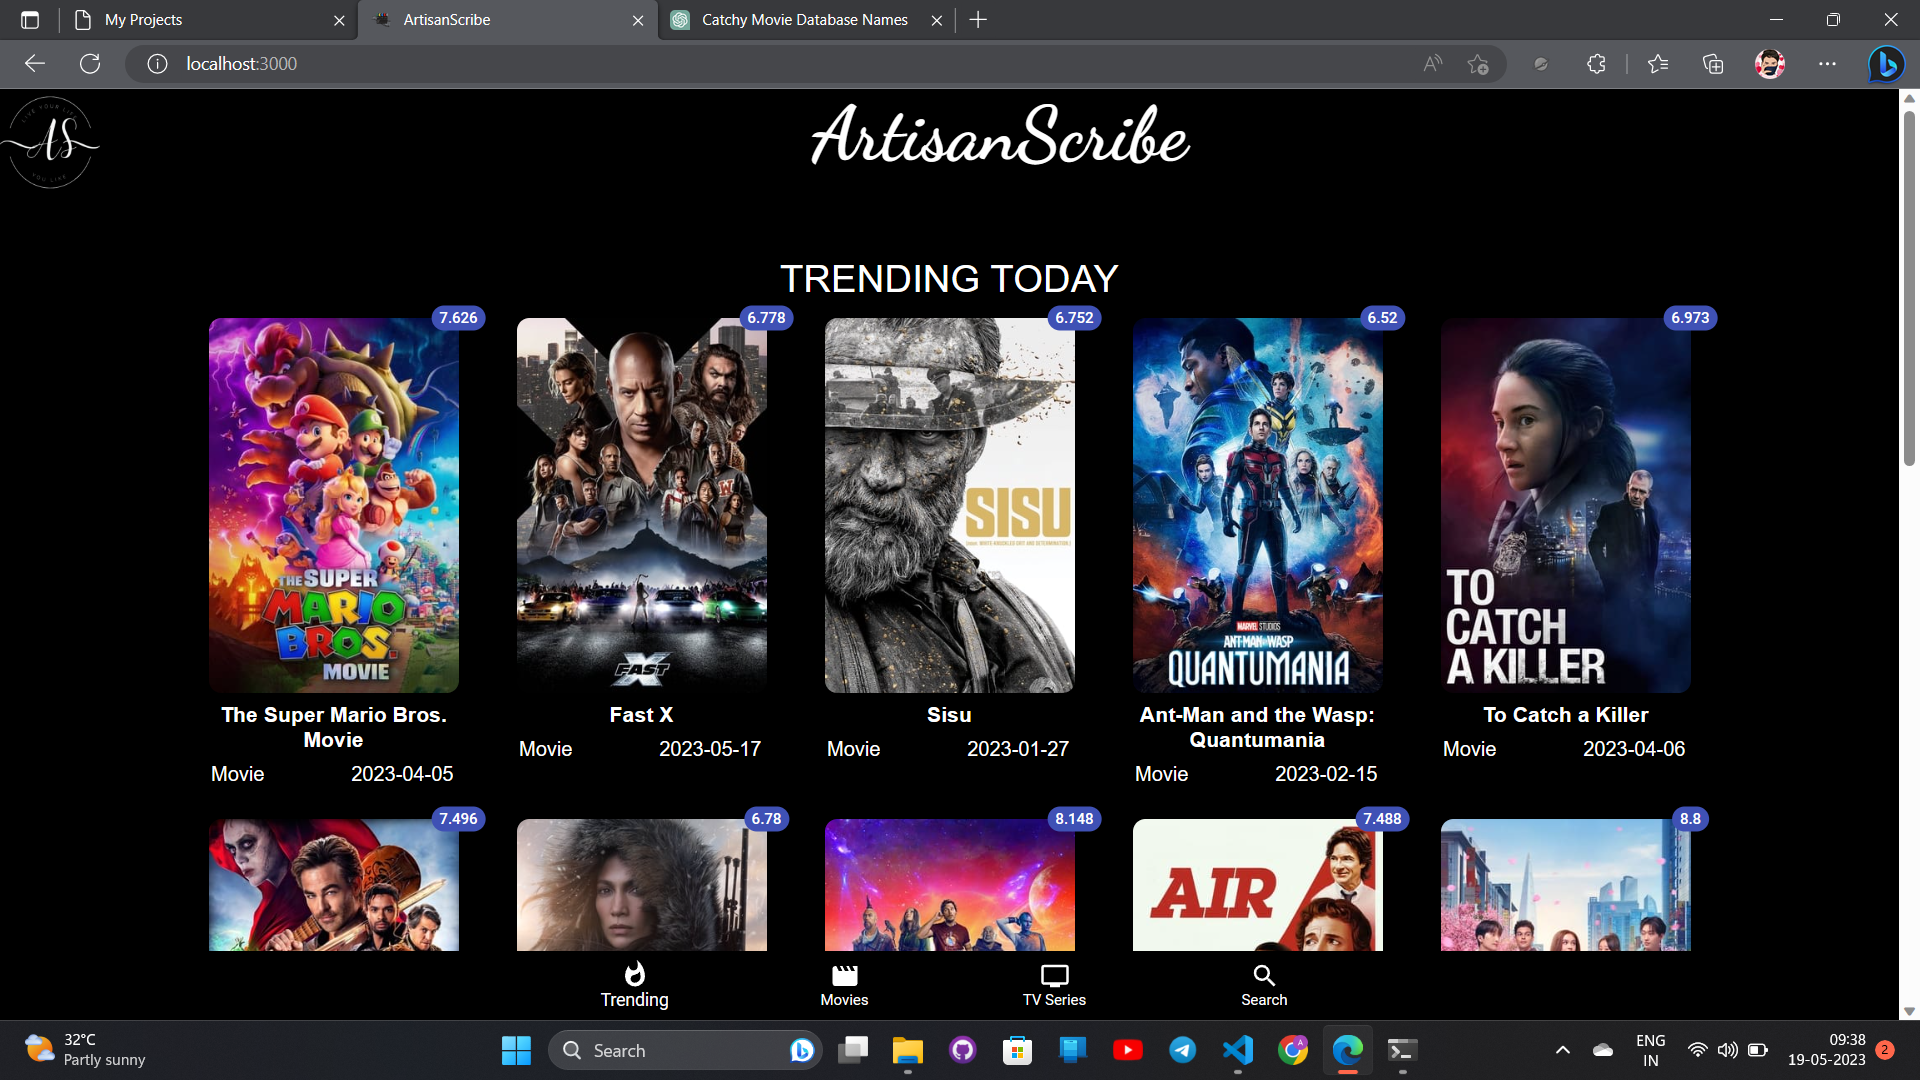Open the tab actions menu icon
The image size is (1920, 1080).
30,20
